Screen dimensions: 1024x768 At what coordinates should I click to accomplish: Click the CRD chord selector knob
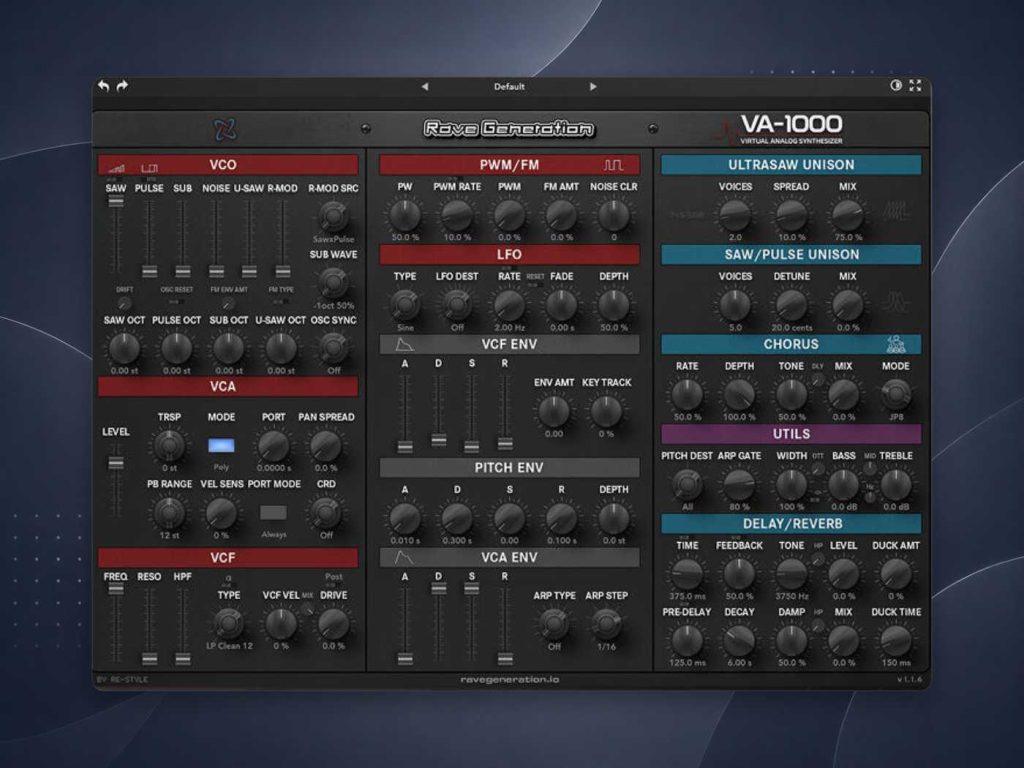[x=326, y=513]
